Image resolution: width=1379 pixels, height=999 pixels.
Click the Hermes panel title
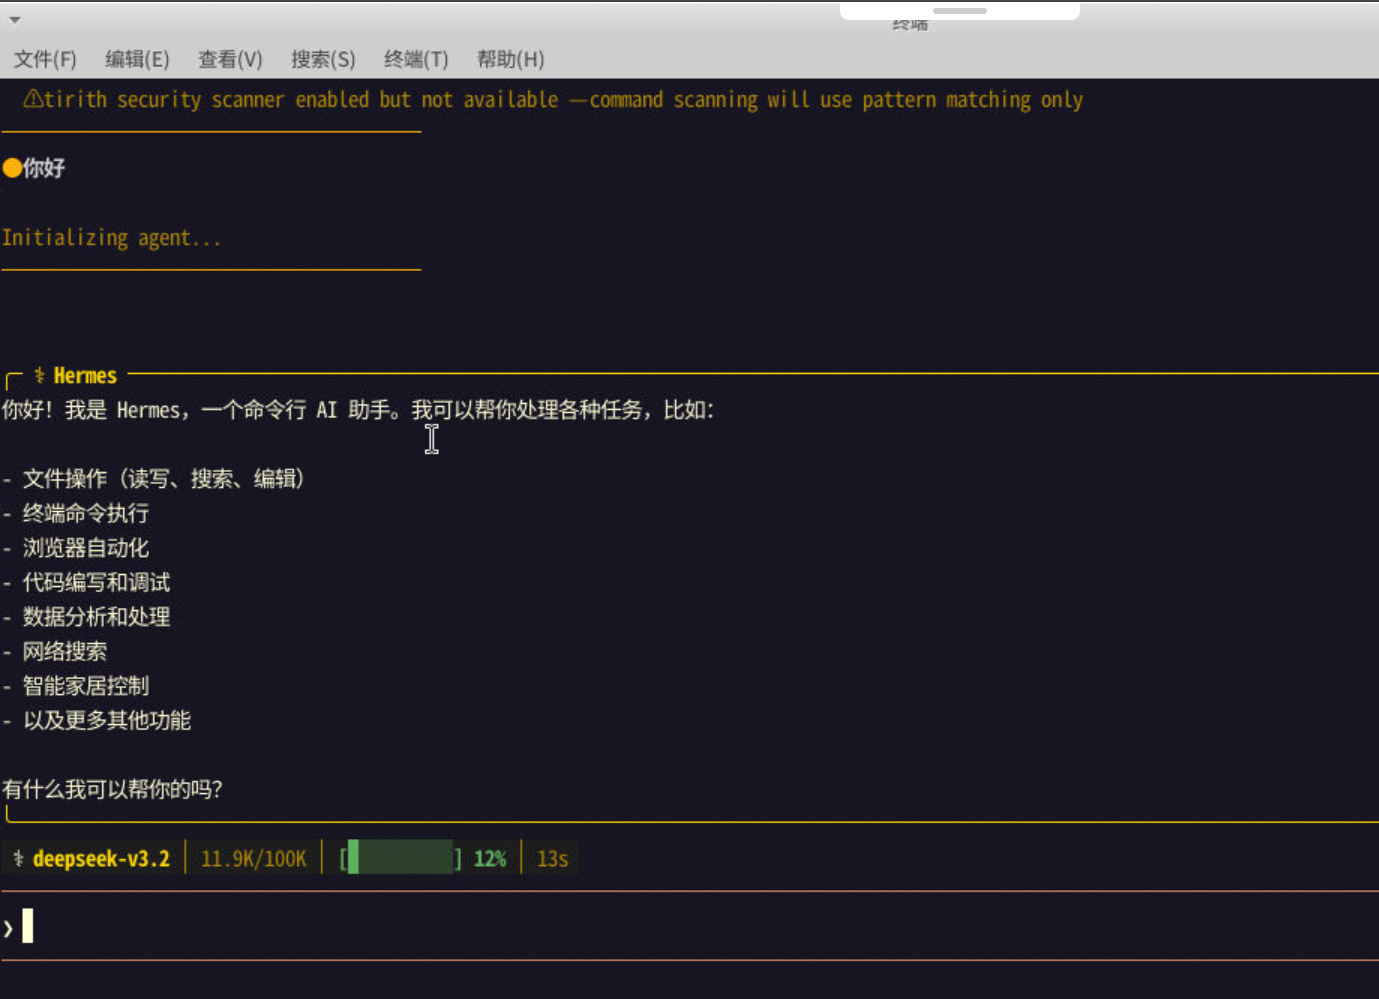pyautogui.click(x=85, y=375)
